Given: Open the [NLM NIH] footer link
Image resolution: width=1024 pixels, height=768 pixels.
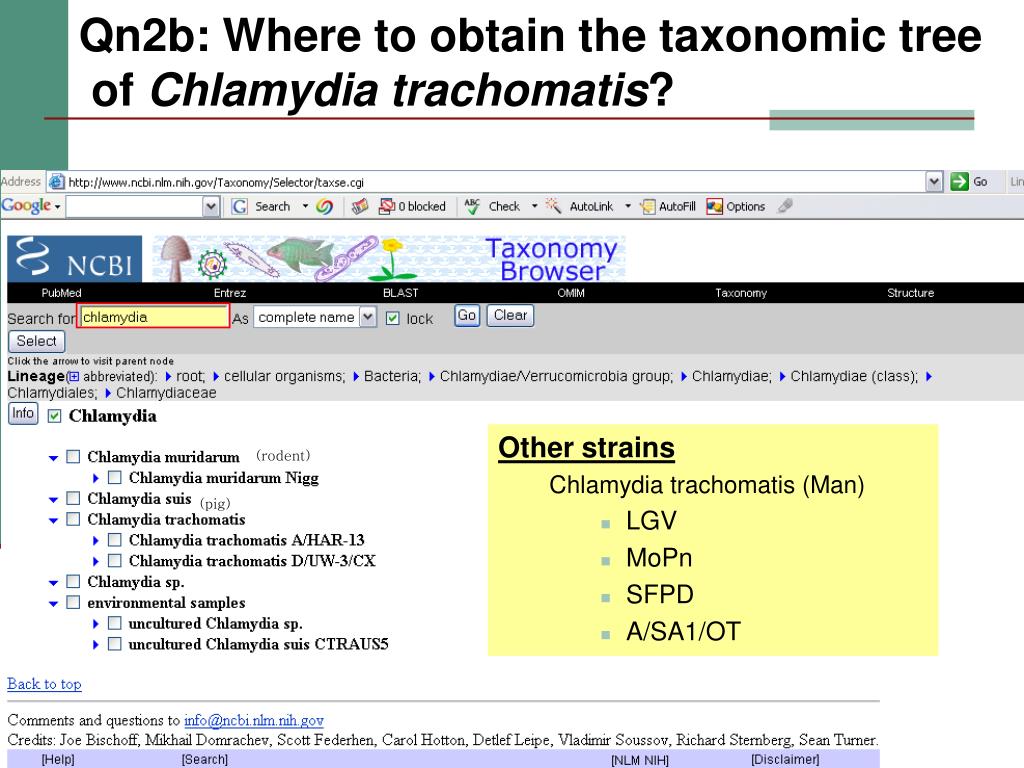Looking at the screenshot, I should 640,760.
